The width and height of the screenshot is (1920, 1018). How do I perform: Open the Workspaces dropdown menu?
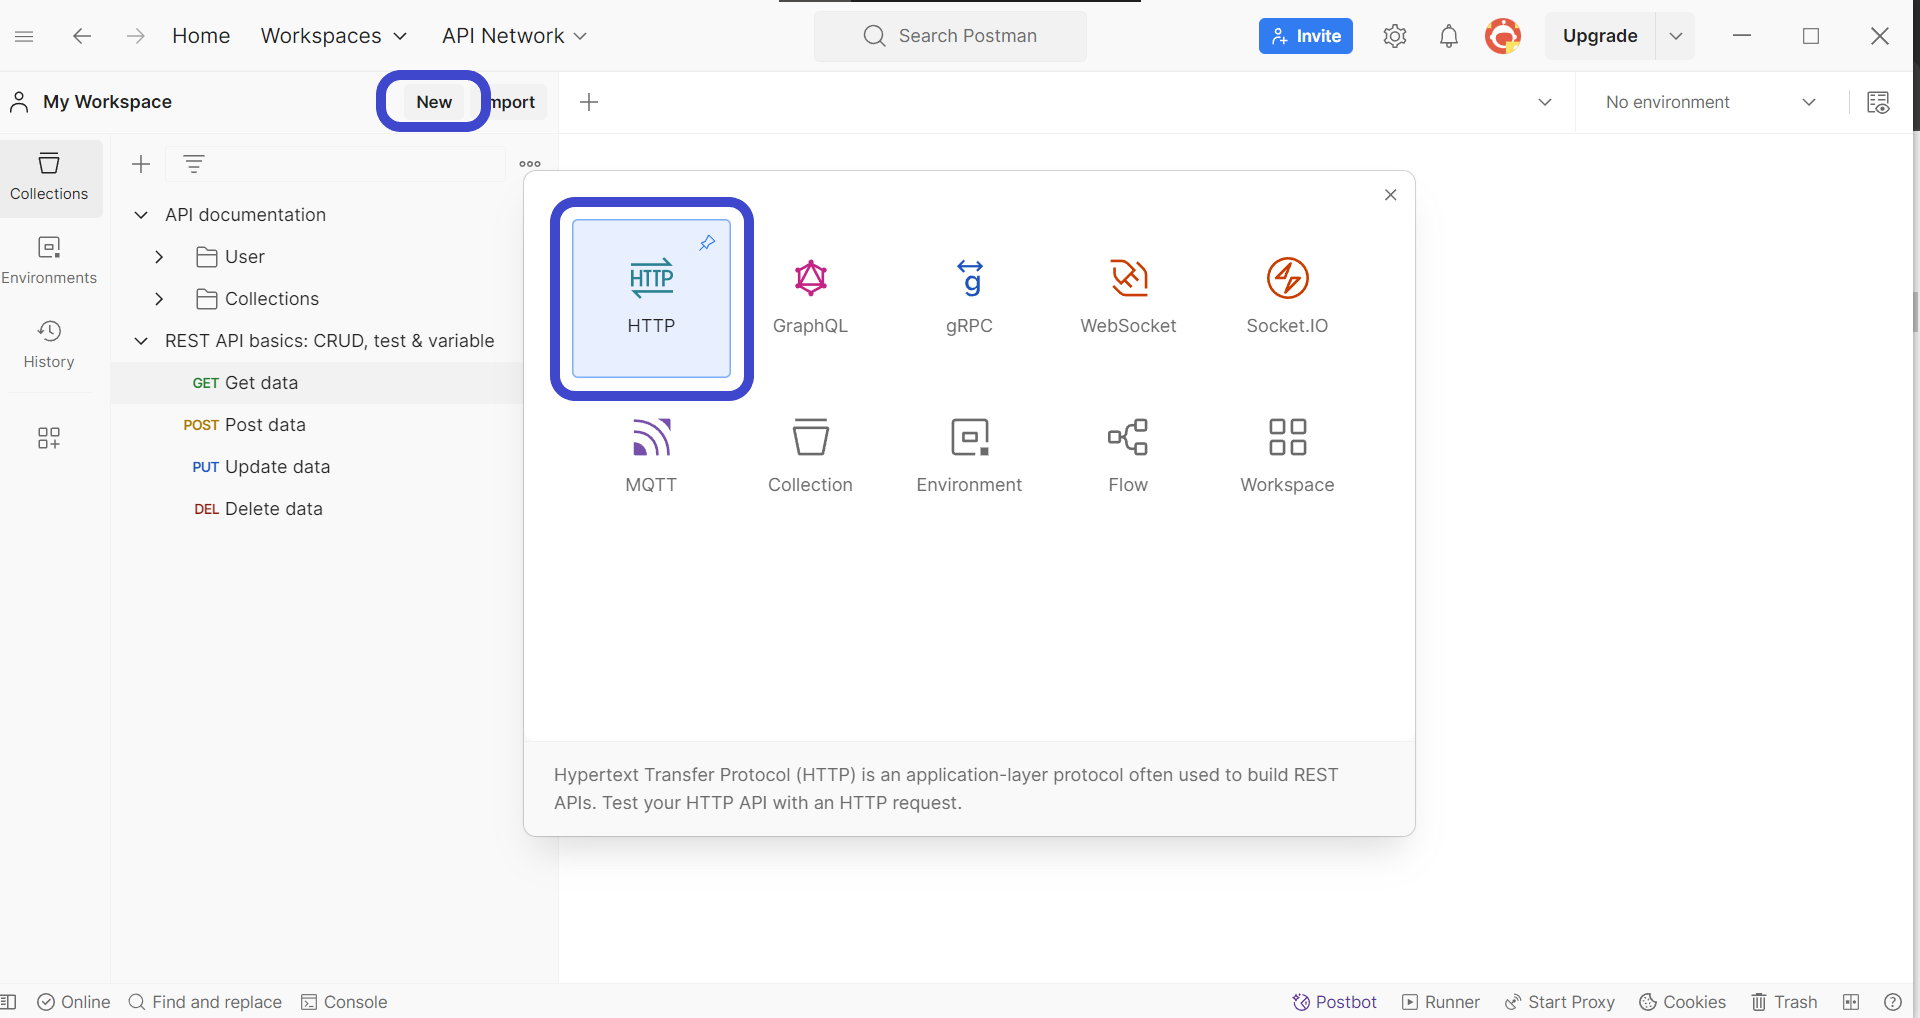point(334,36)
